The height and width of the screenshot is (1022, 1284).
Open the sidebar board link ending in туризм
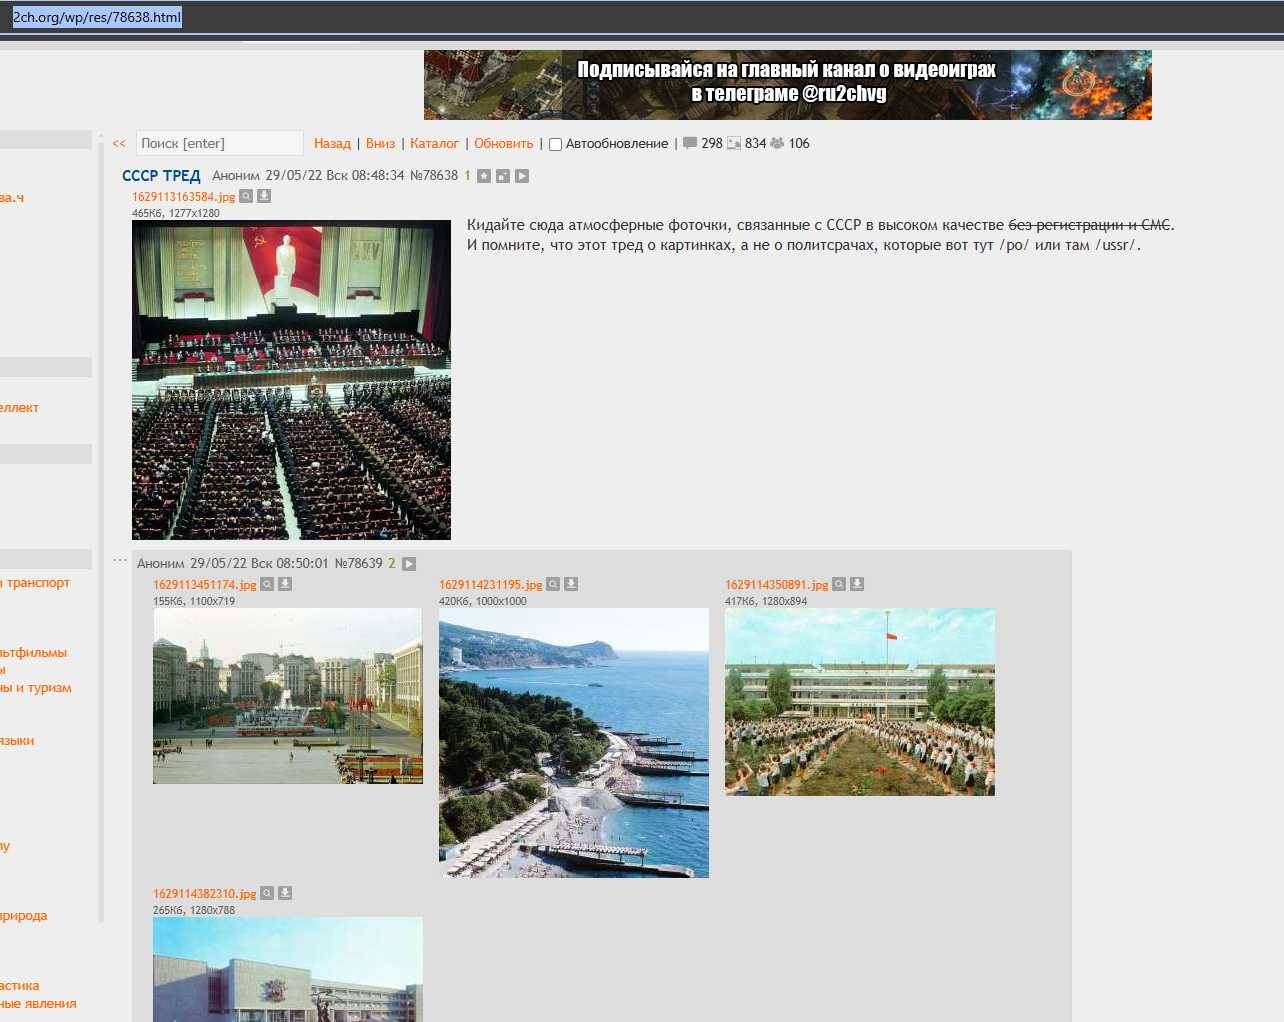coord(36,688)
